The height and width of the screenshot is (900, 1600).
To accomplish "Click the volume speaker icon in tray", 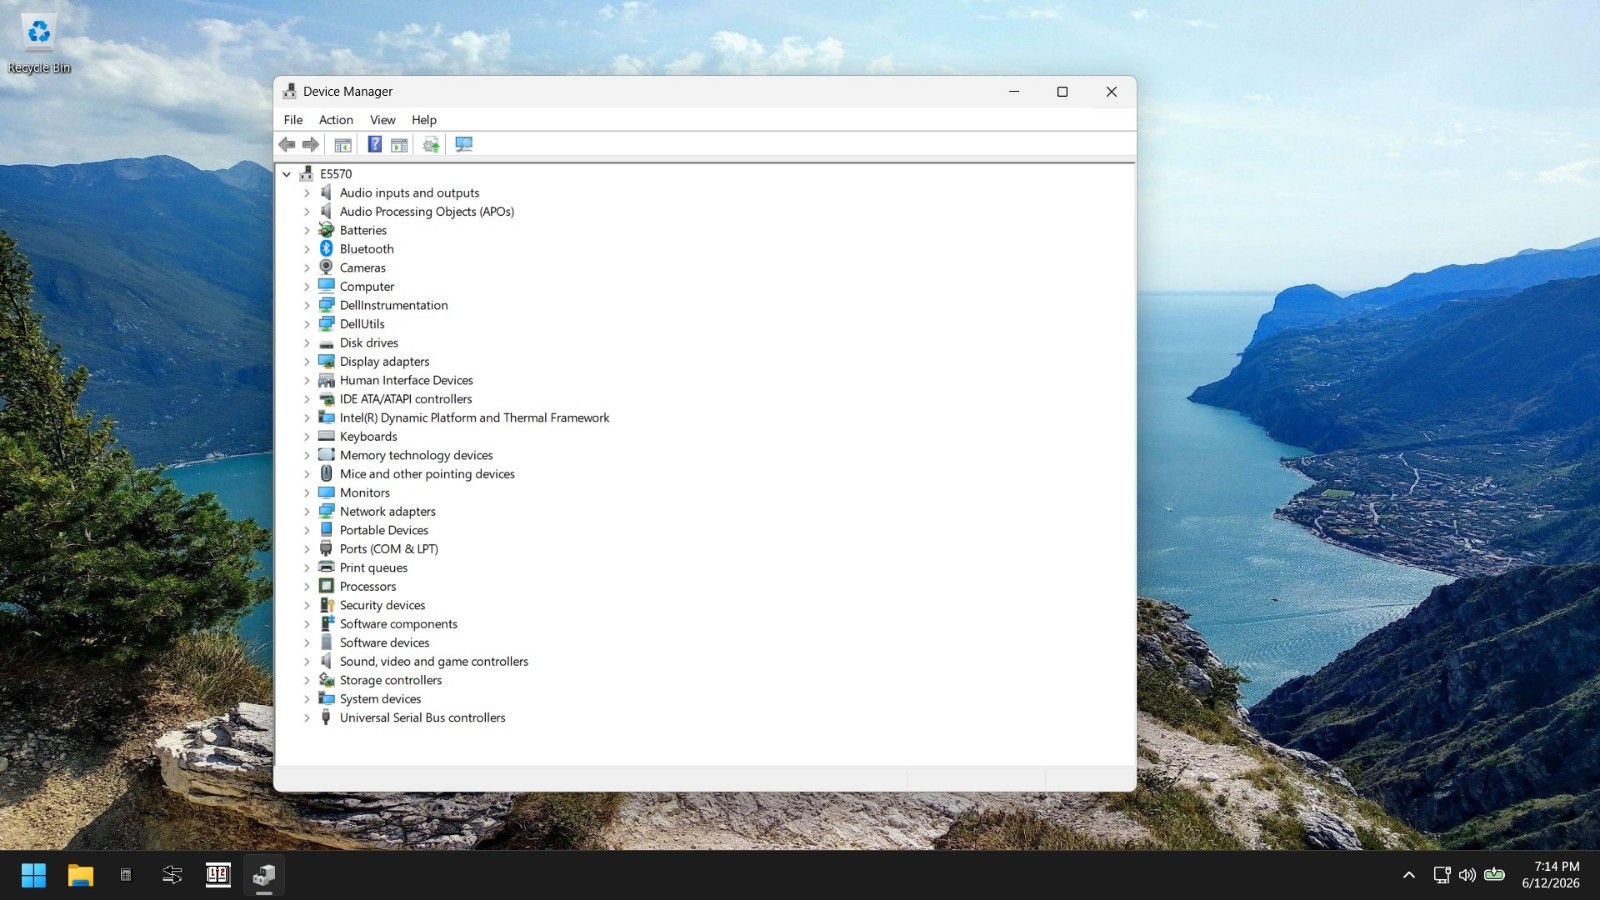I will (x=1467, y=875).
